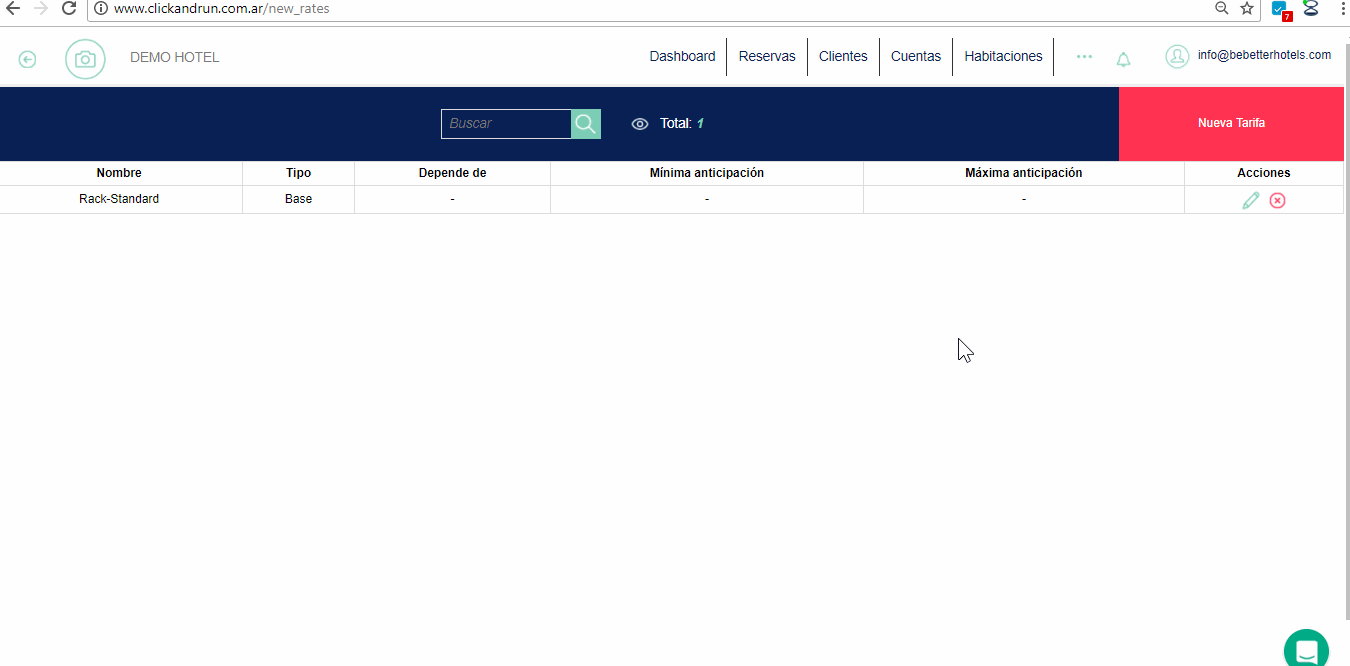The image size is (1350, 666).
Task: Open the Dashboard menu item
Action: (682, 57)
